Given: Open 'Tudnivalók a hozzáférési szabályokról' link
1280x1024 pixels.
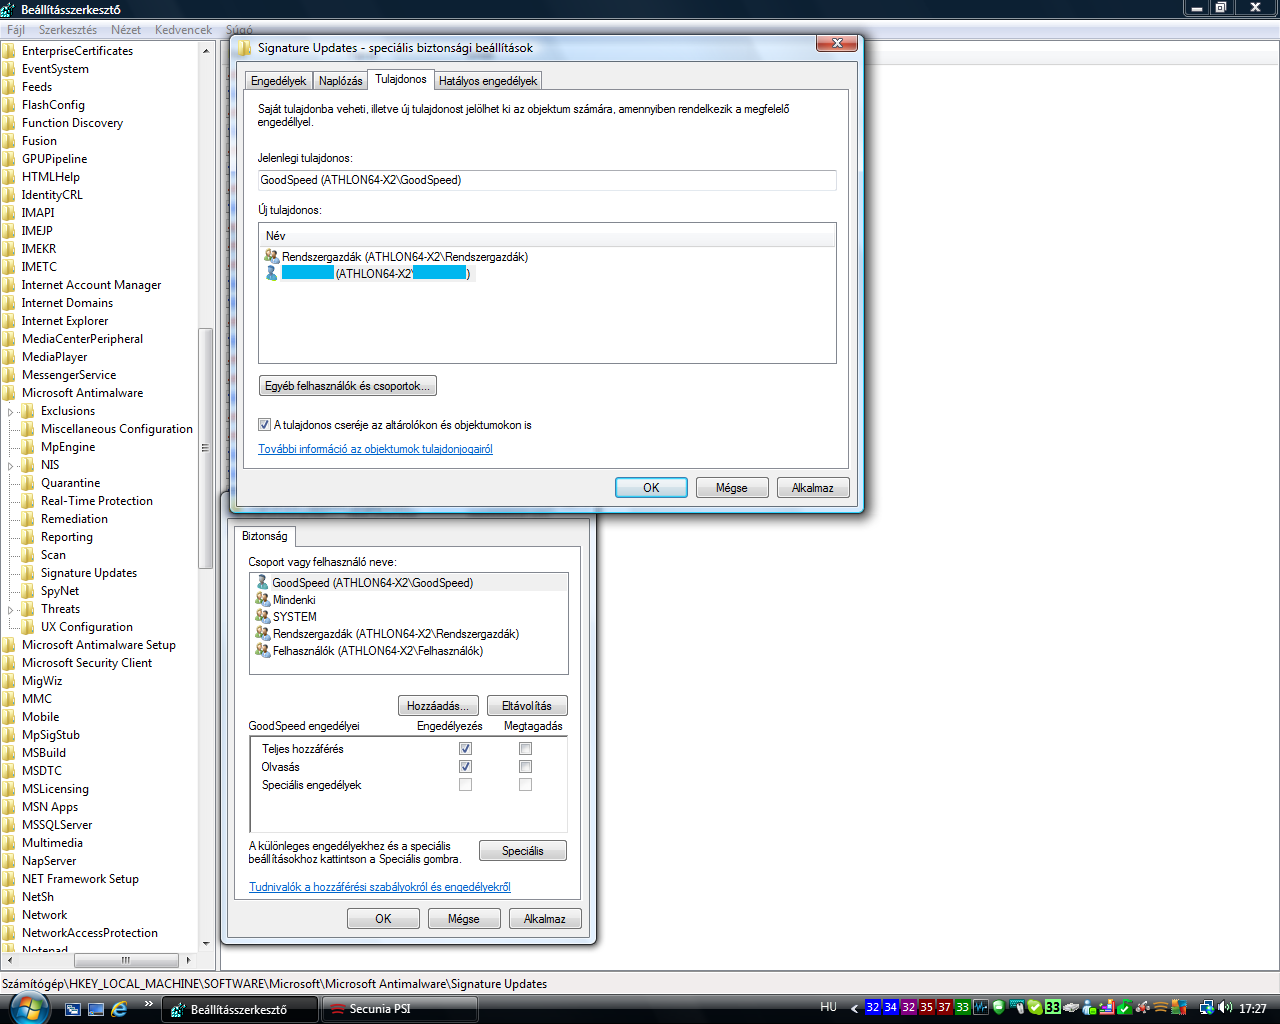Looking at the screenshot, I should coord(380,887).
